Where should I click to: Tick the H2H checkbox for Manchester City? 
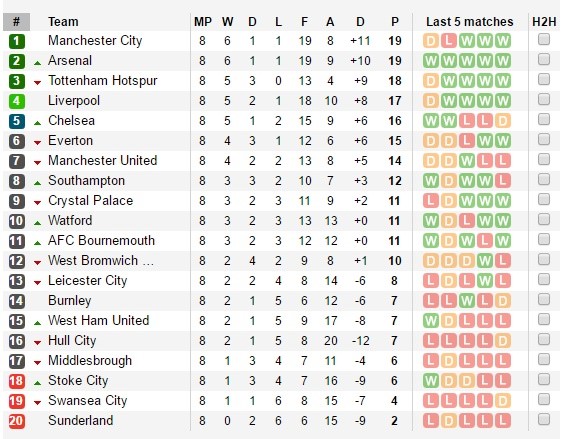pyautogui.click(x=544, y=39)
